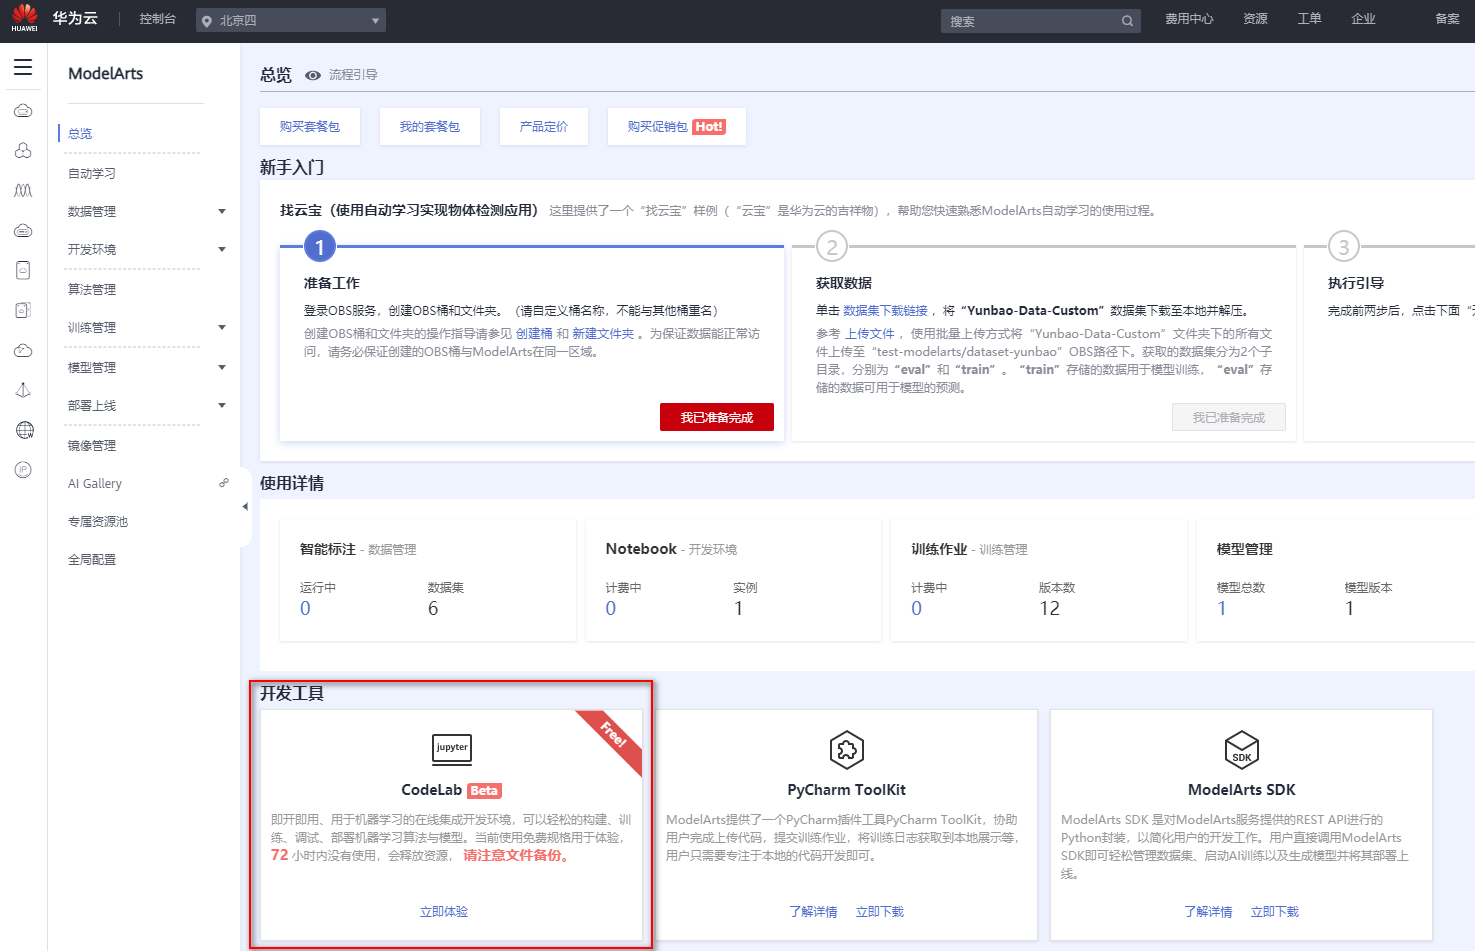
Task: Open the wave-shaped service icon in the left rail
Action: (23, 191)
